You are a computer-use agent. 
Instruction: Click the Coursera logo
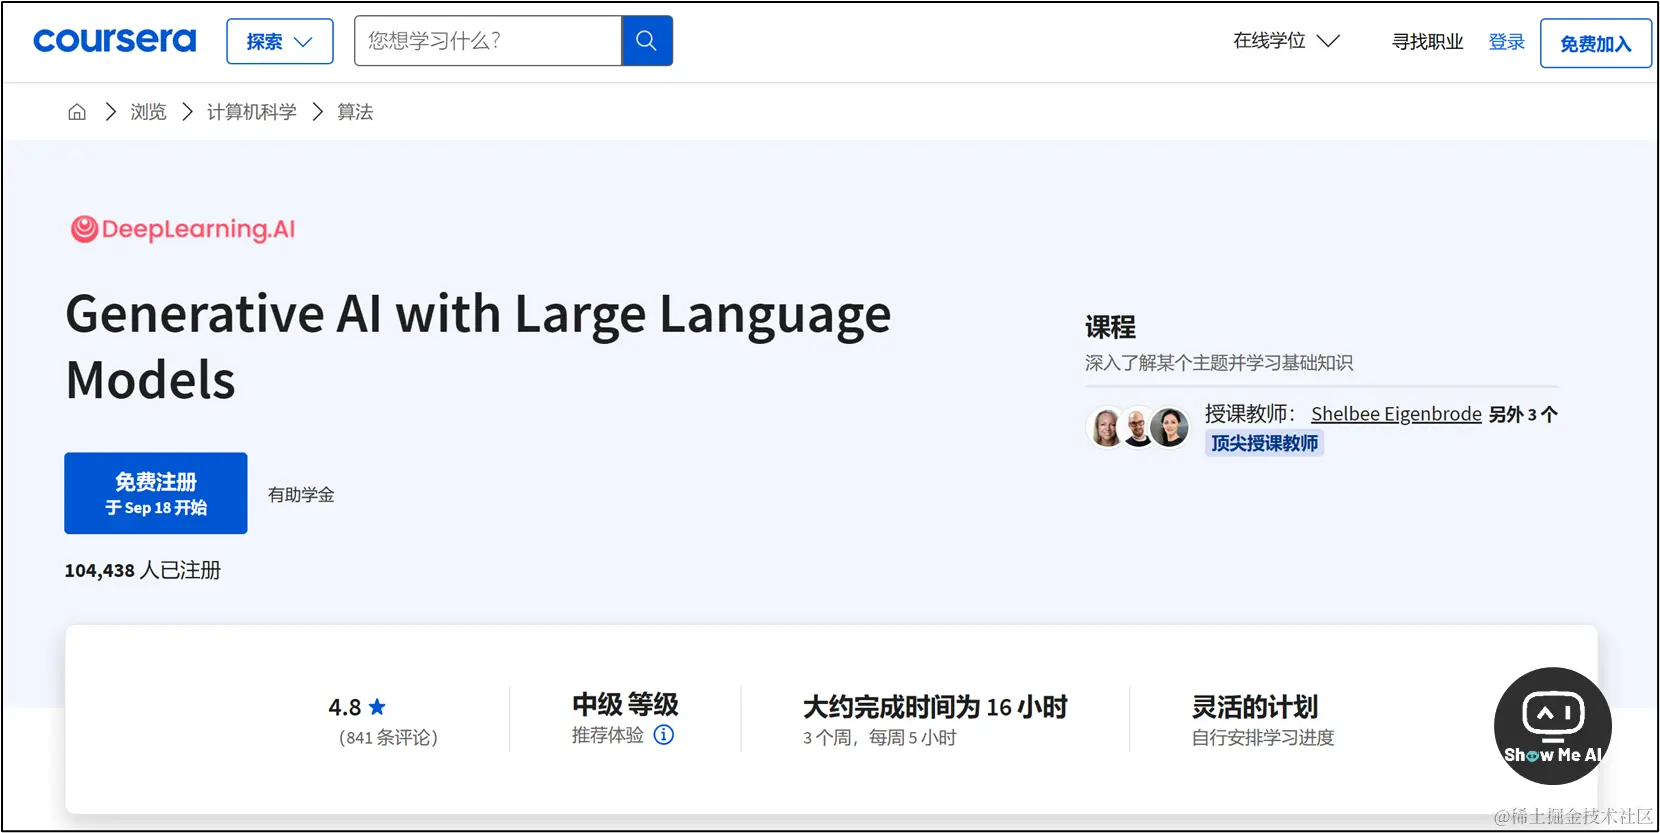pyautogui.click(x=114, y=41)
